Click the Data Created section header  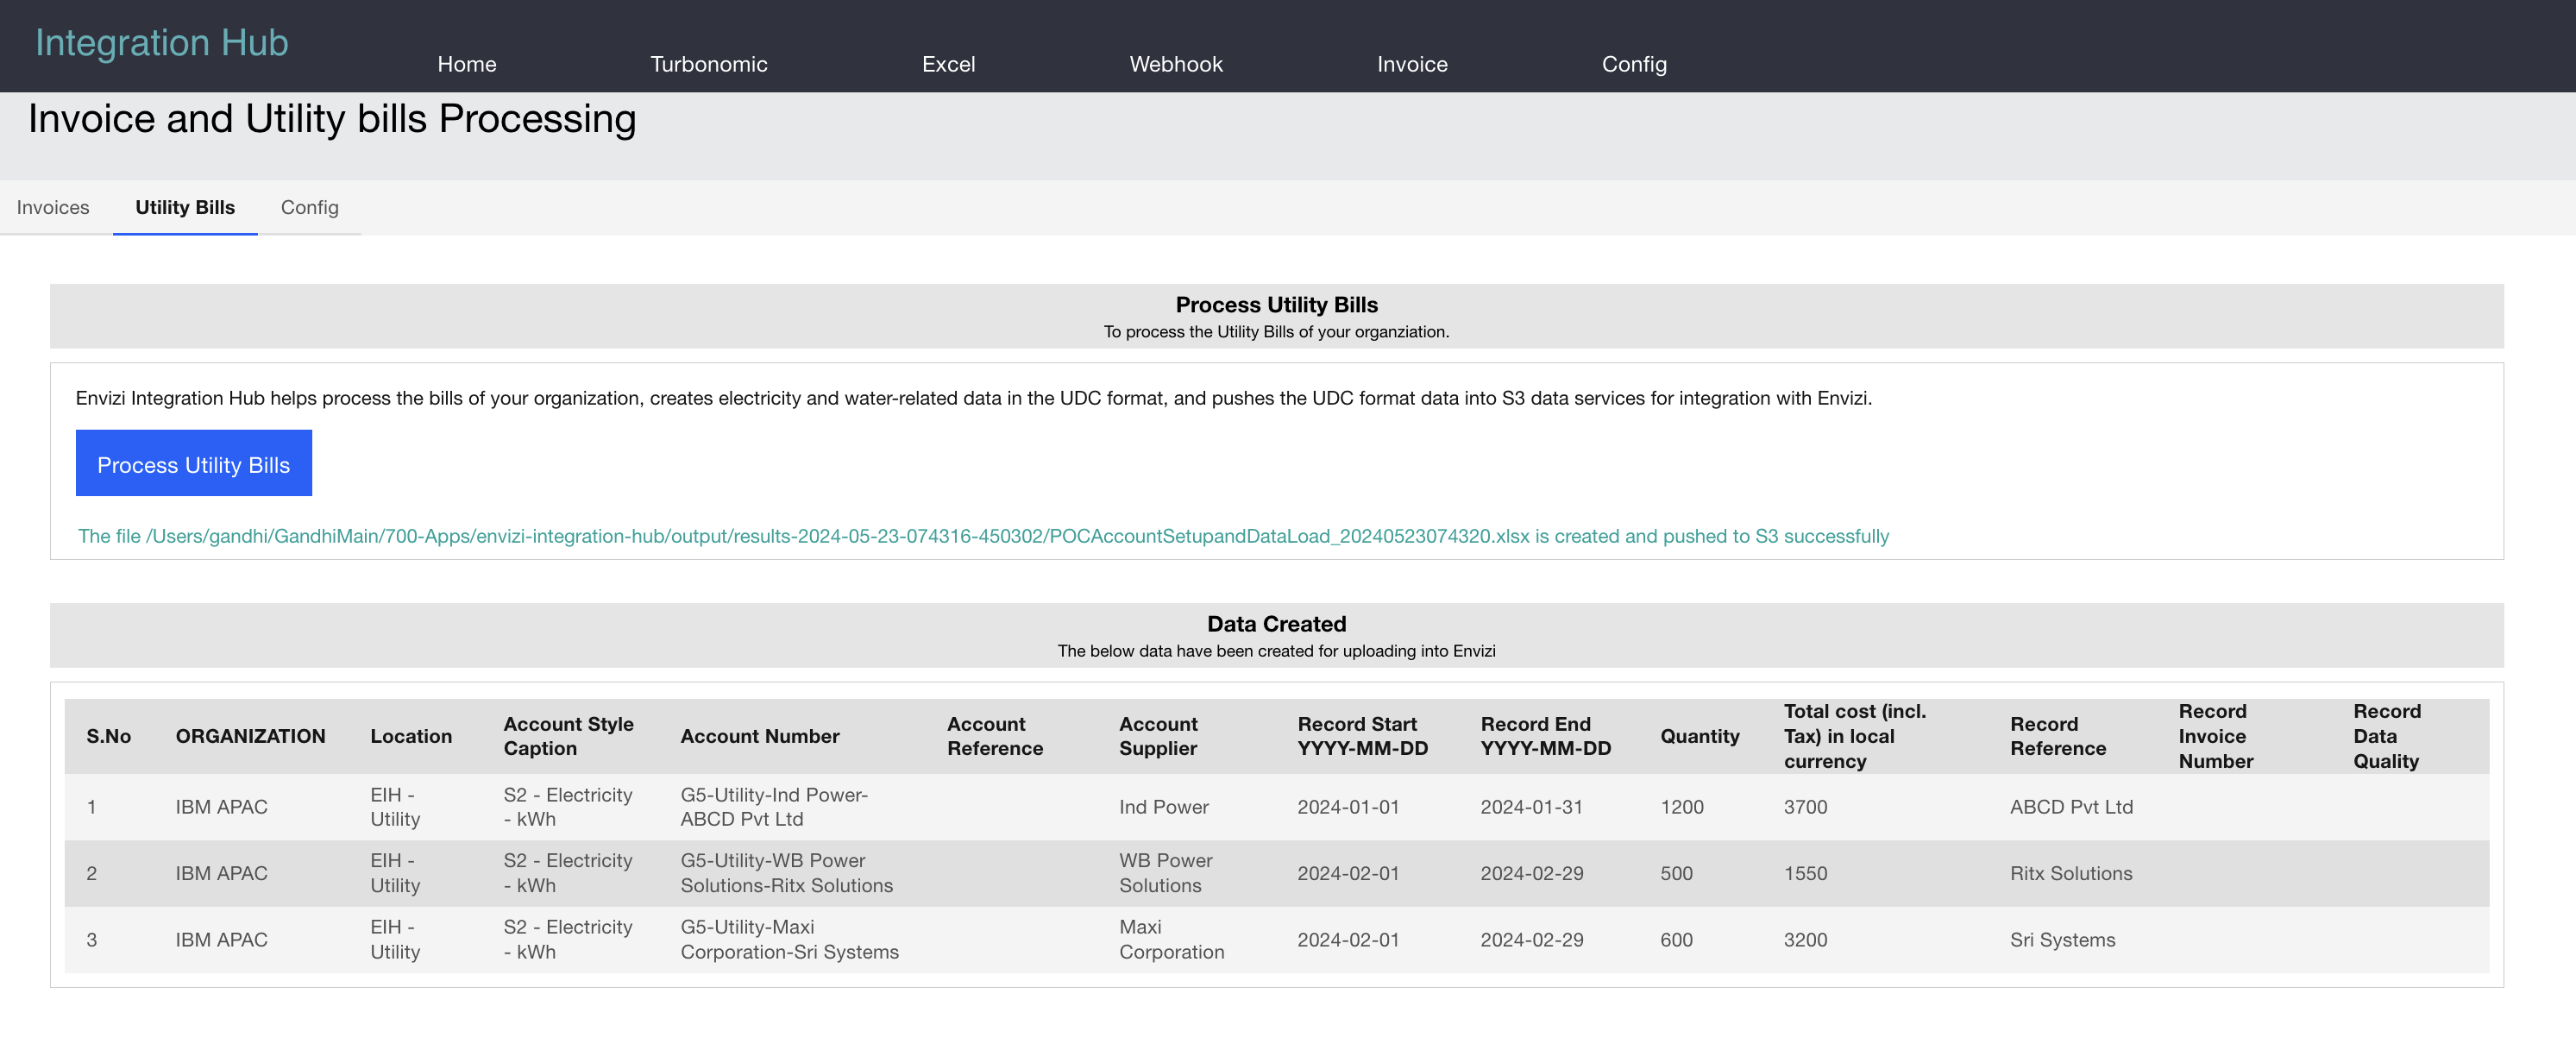click(x=1276, y=623)
